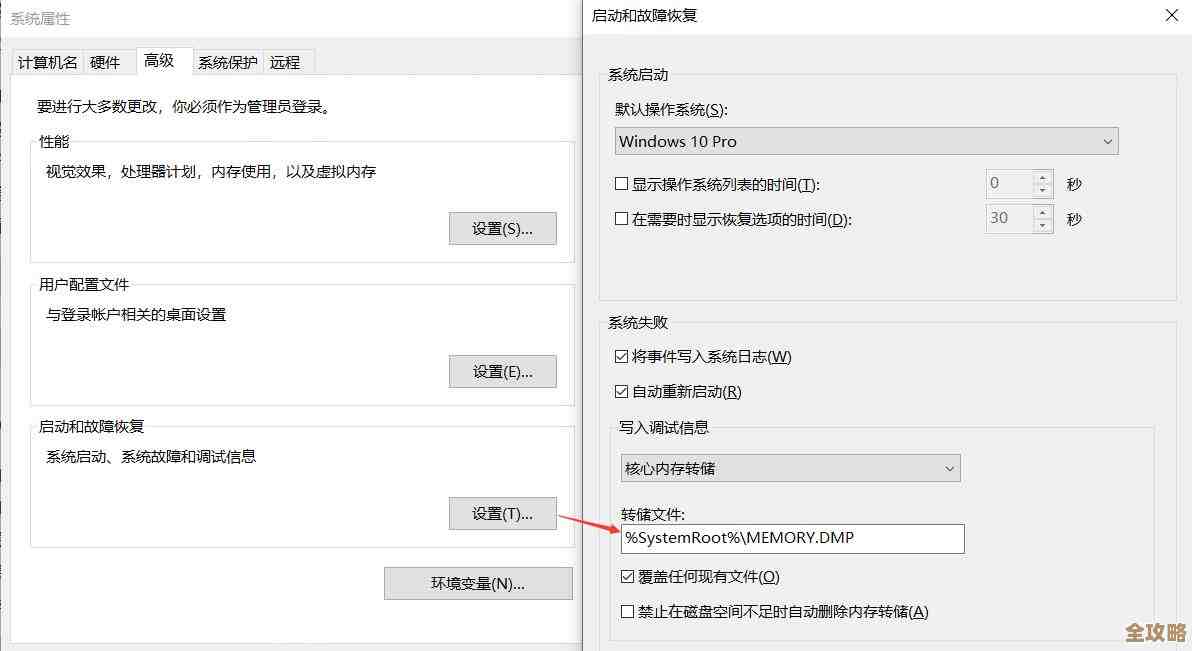
Task: Click 启动和故障恢复 的 设置(T) button
Action: (x=502, y=513)
